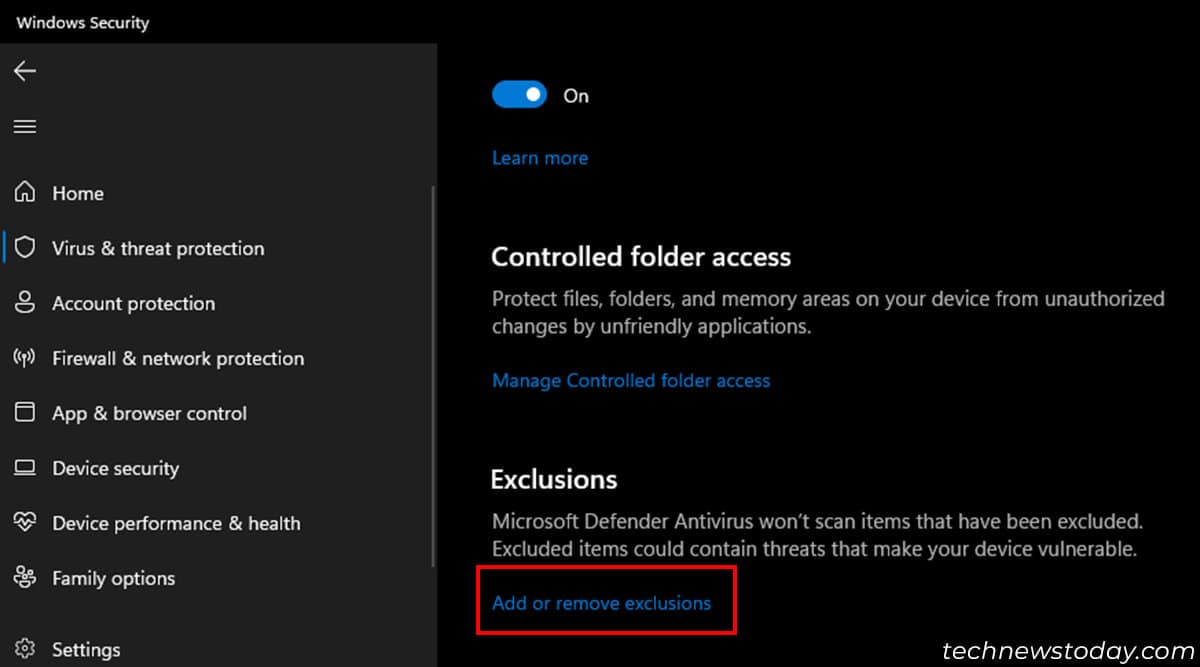This screenshot has width=1200, height=667.
Task: Open the Account protection menu label
Action: point(133,303)
